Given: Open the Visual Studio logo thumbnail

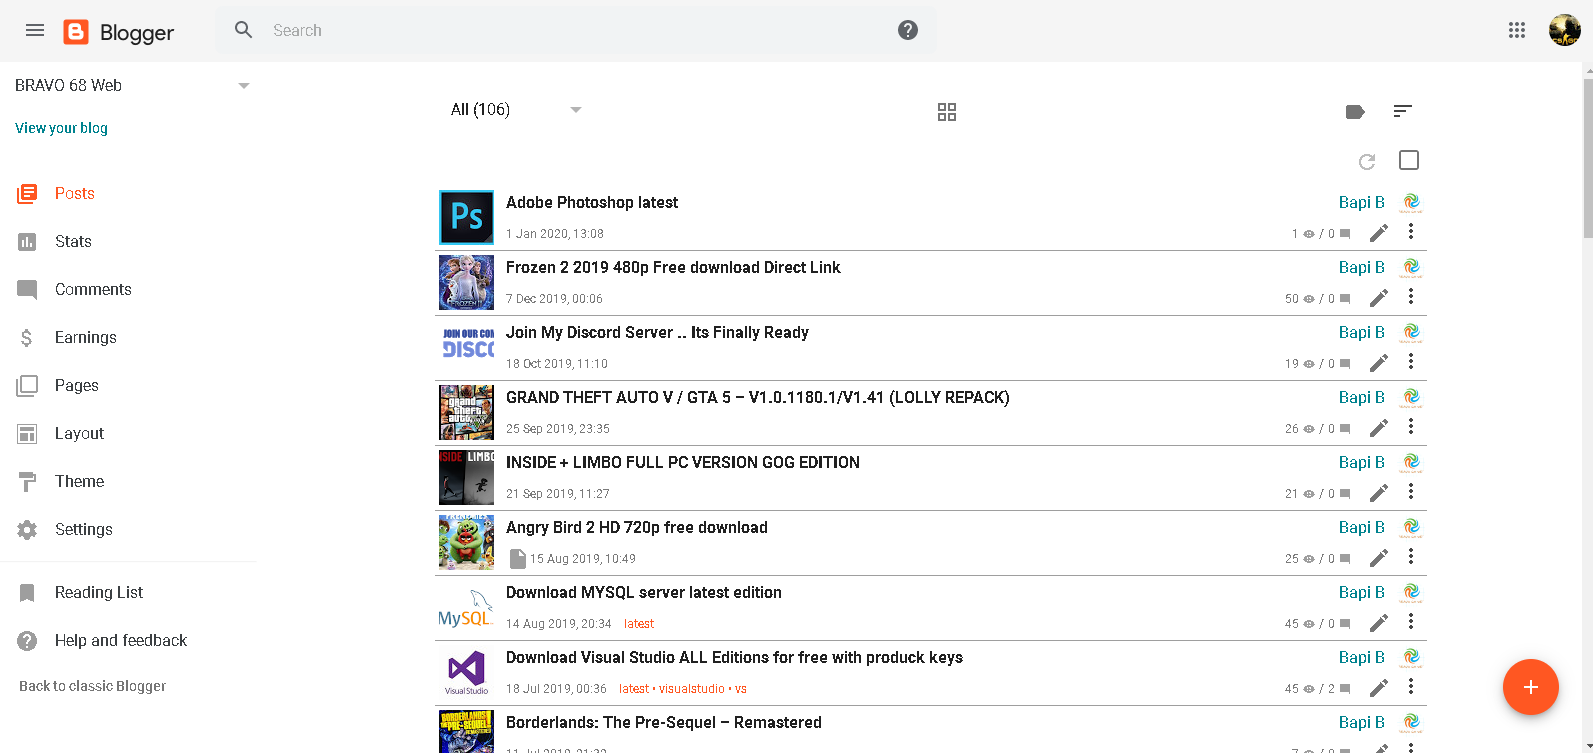Looking at the screenshot, I should 467,672.
